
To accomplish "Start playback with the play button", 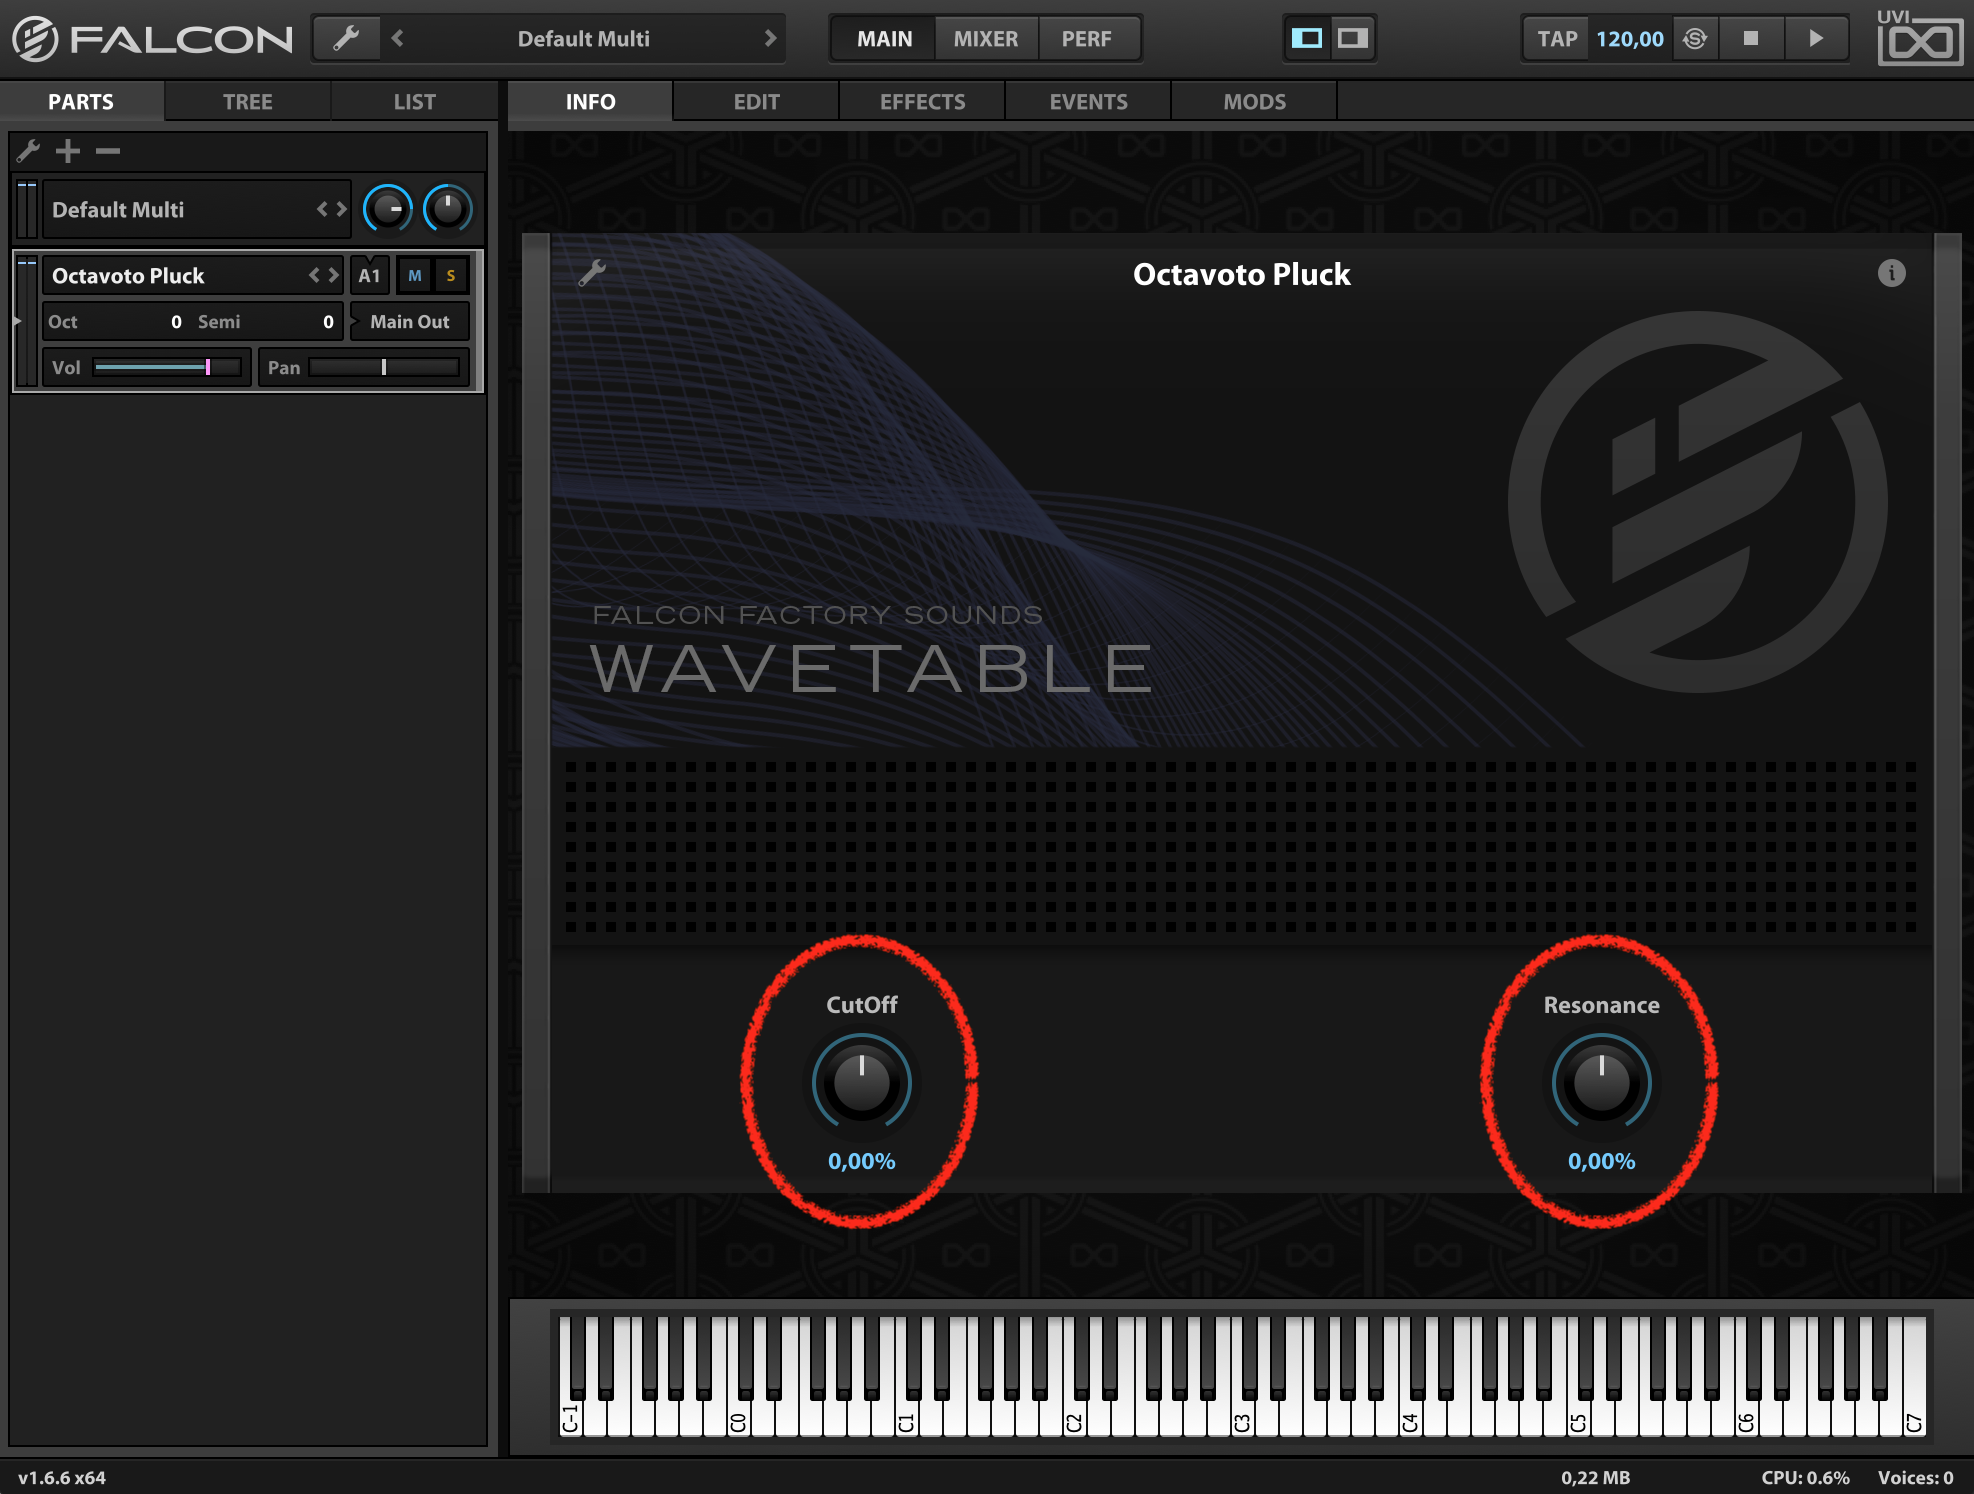I will 1815,39.
